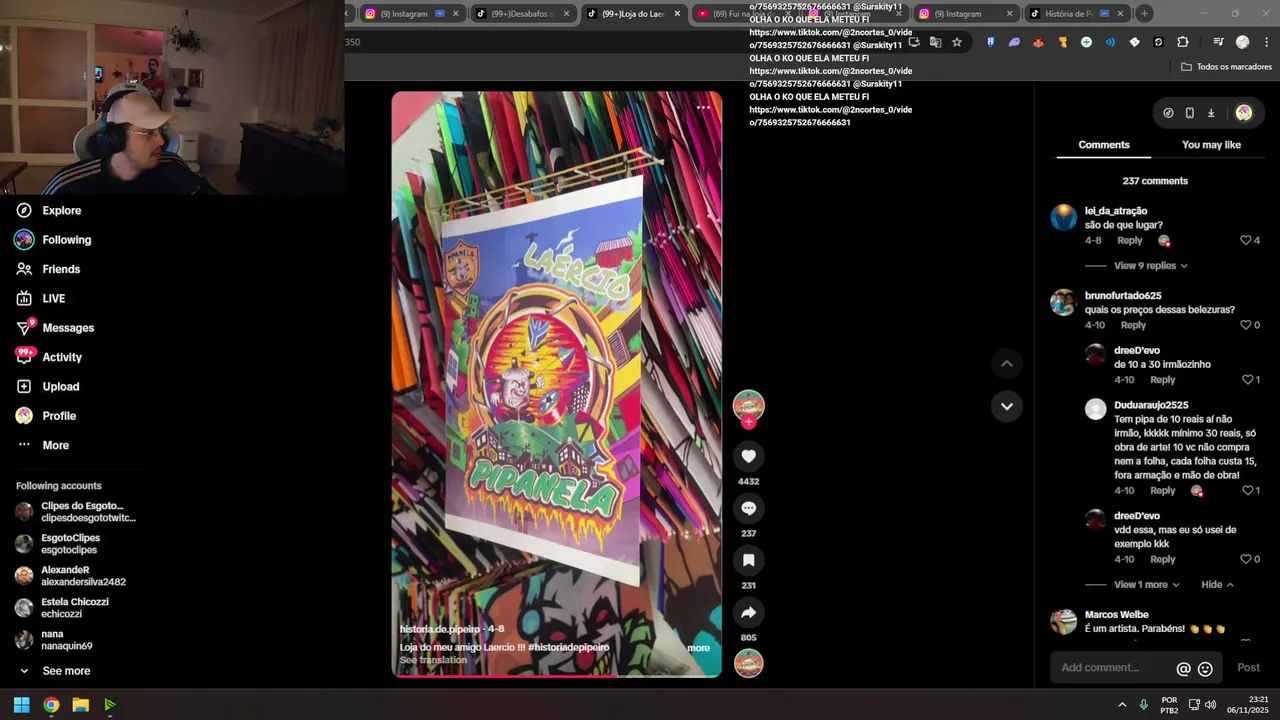Click the get app phone icon
Screen dimensions: 1280x720
point(1189,113)
